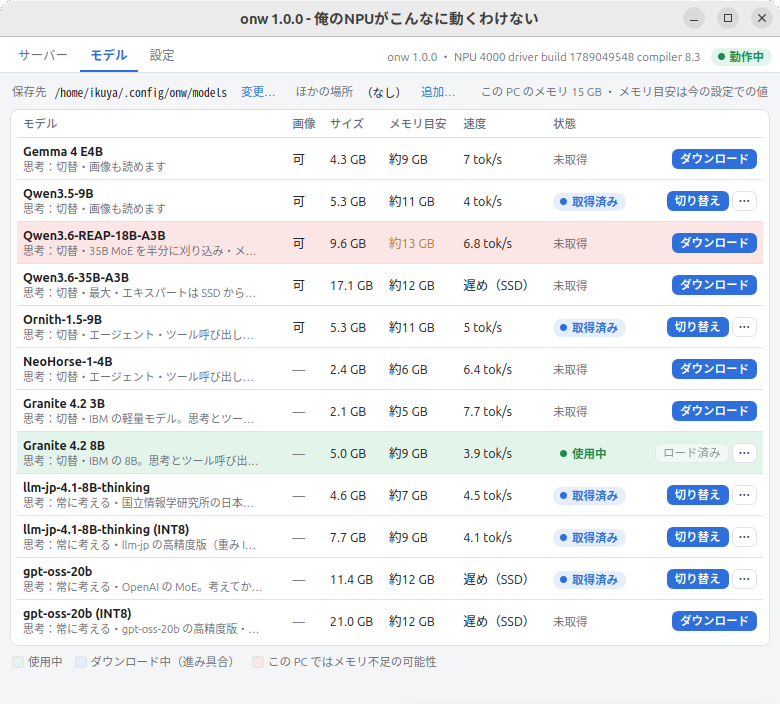Click 未取得 status for Gemma 4 E4B
The width and height of the screenshot is (780, 704).
point(570,160)
